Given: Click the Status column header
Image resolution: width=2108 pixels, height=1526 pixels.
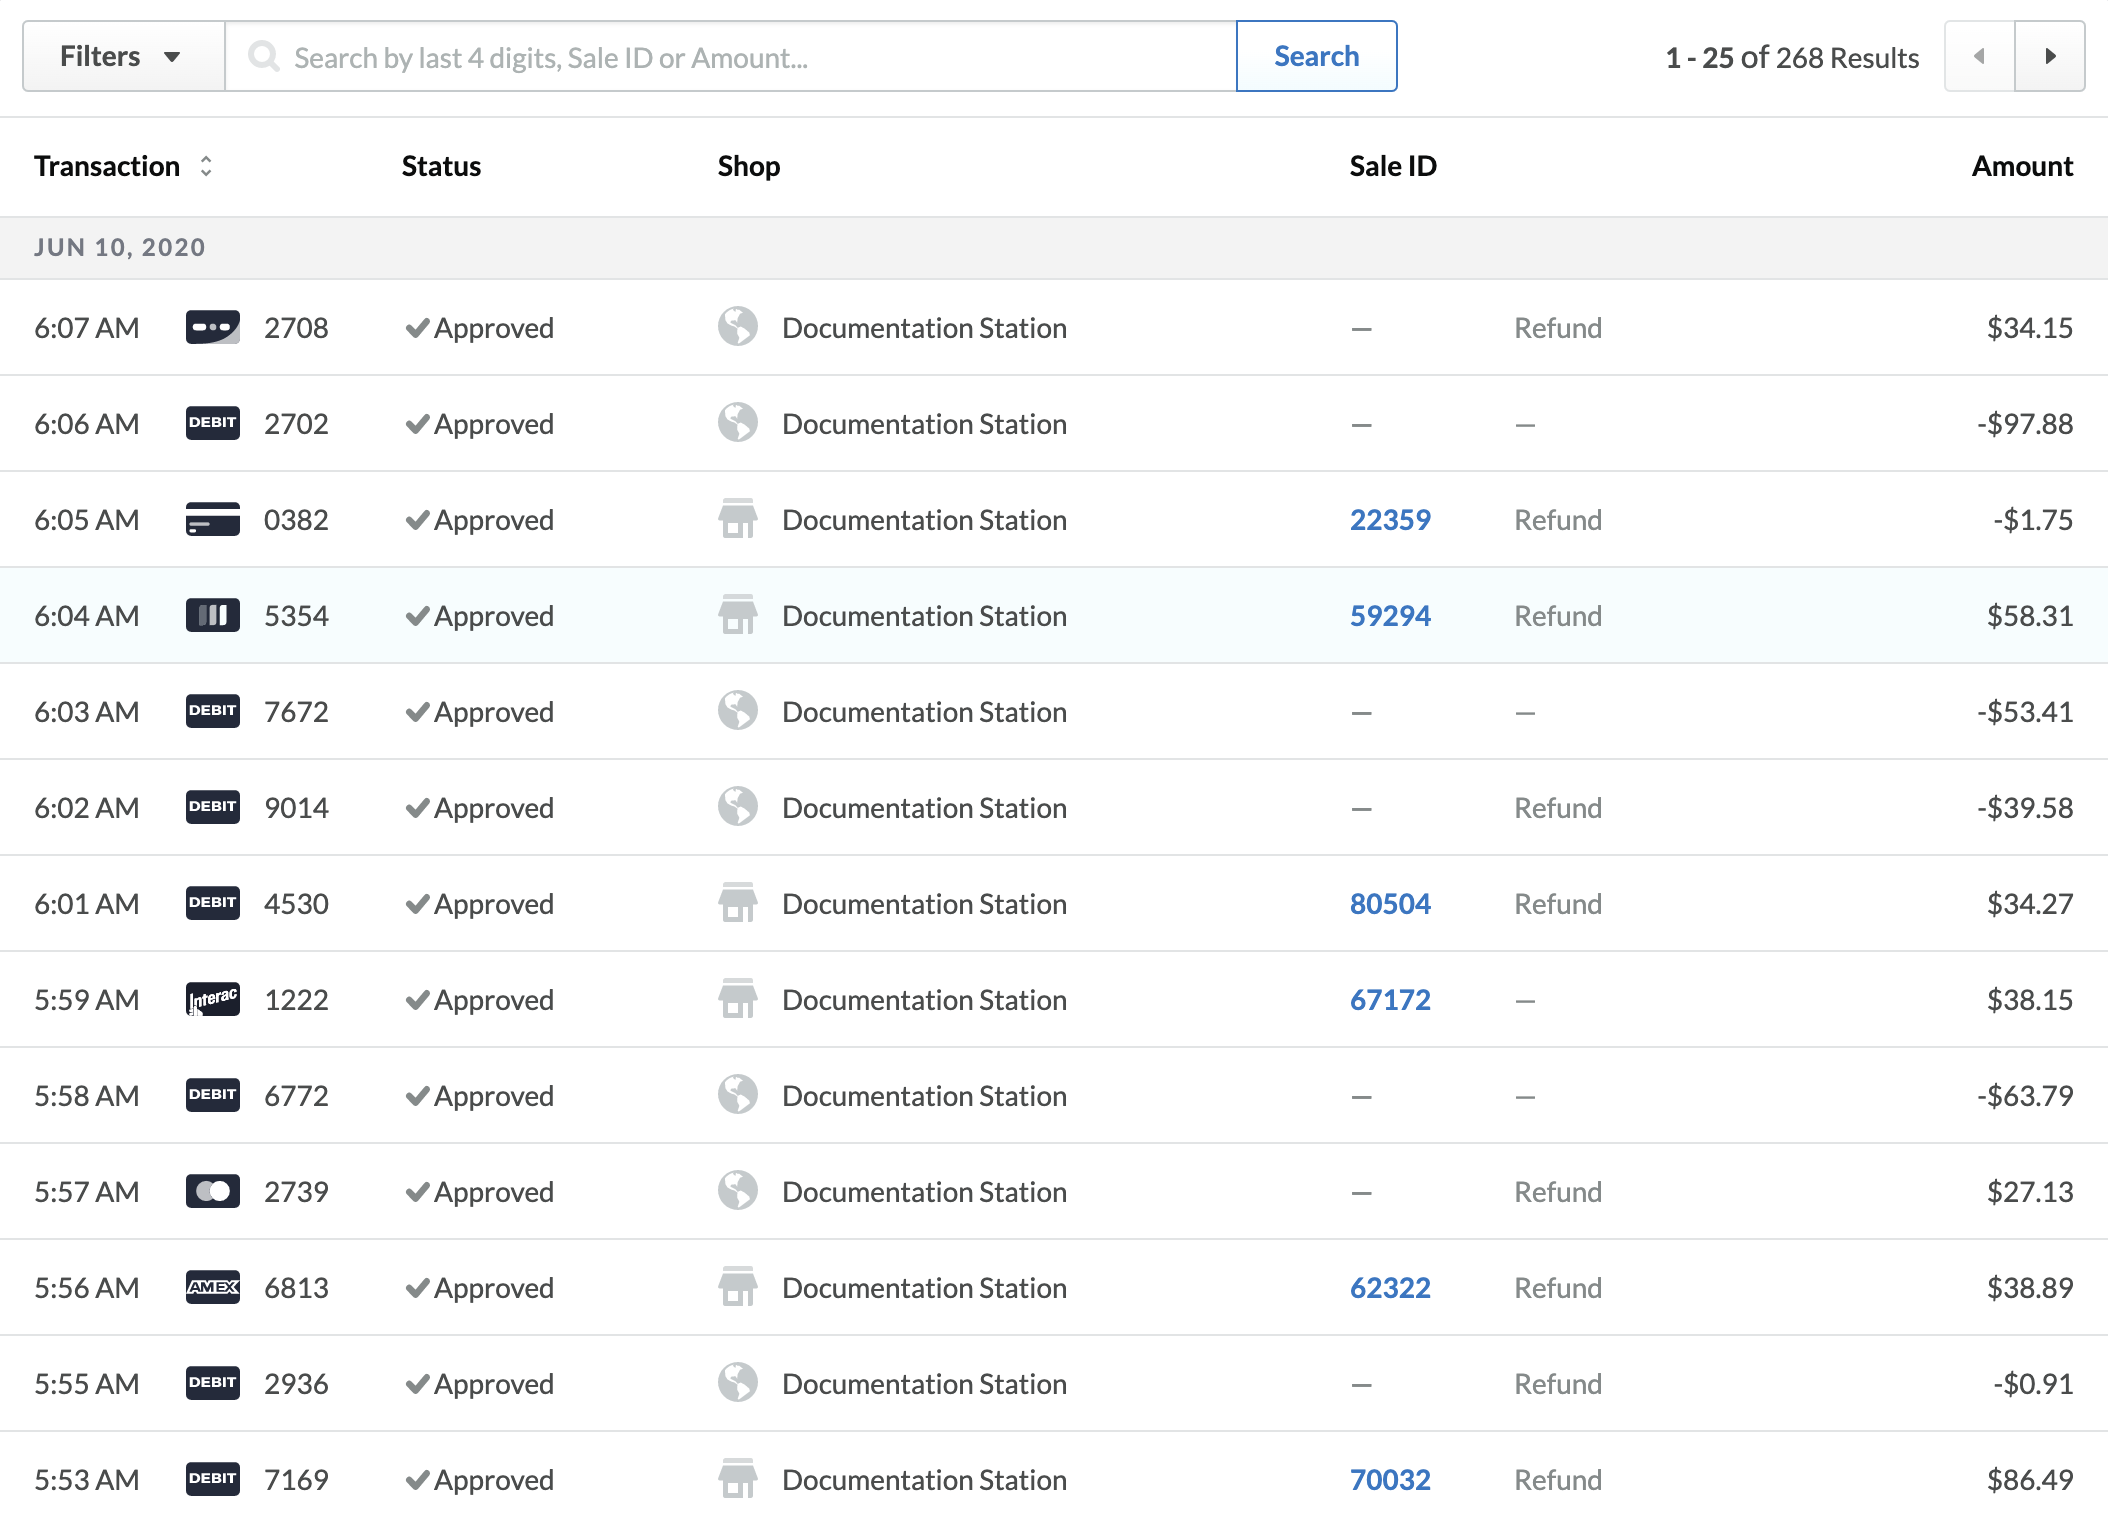Looking at the screenshot, I should coord(441,166).
